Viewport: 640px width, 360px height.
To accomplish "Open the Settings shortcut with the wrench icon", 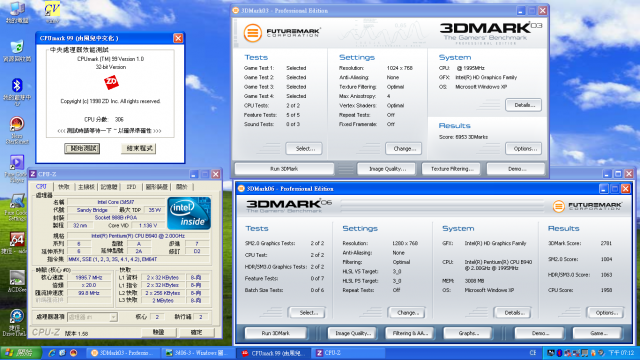I will pos(17,207).
